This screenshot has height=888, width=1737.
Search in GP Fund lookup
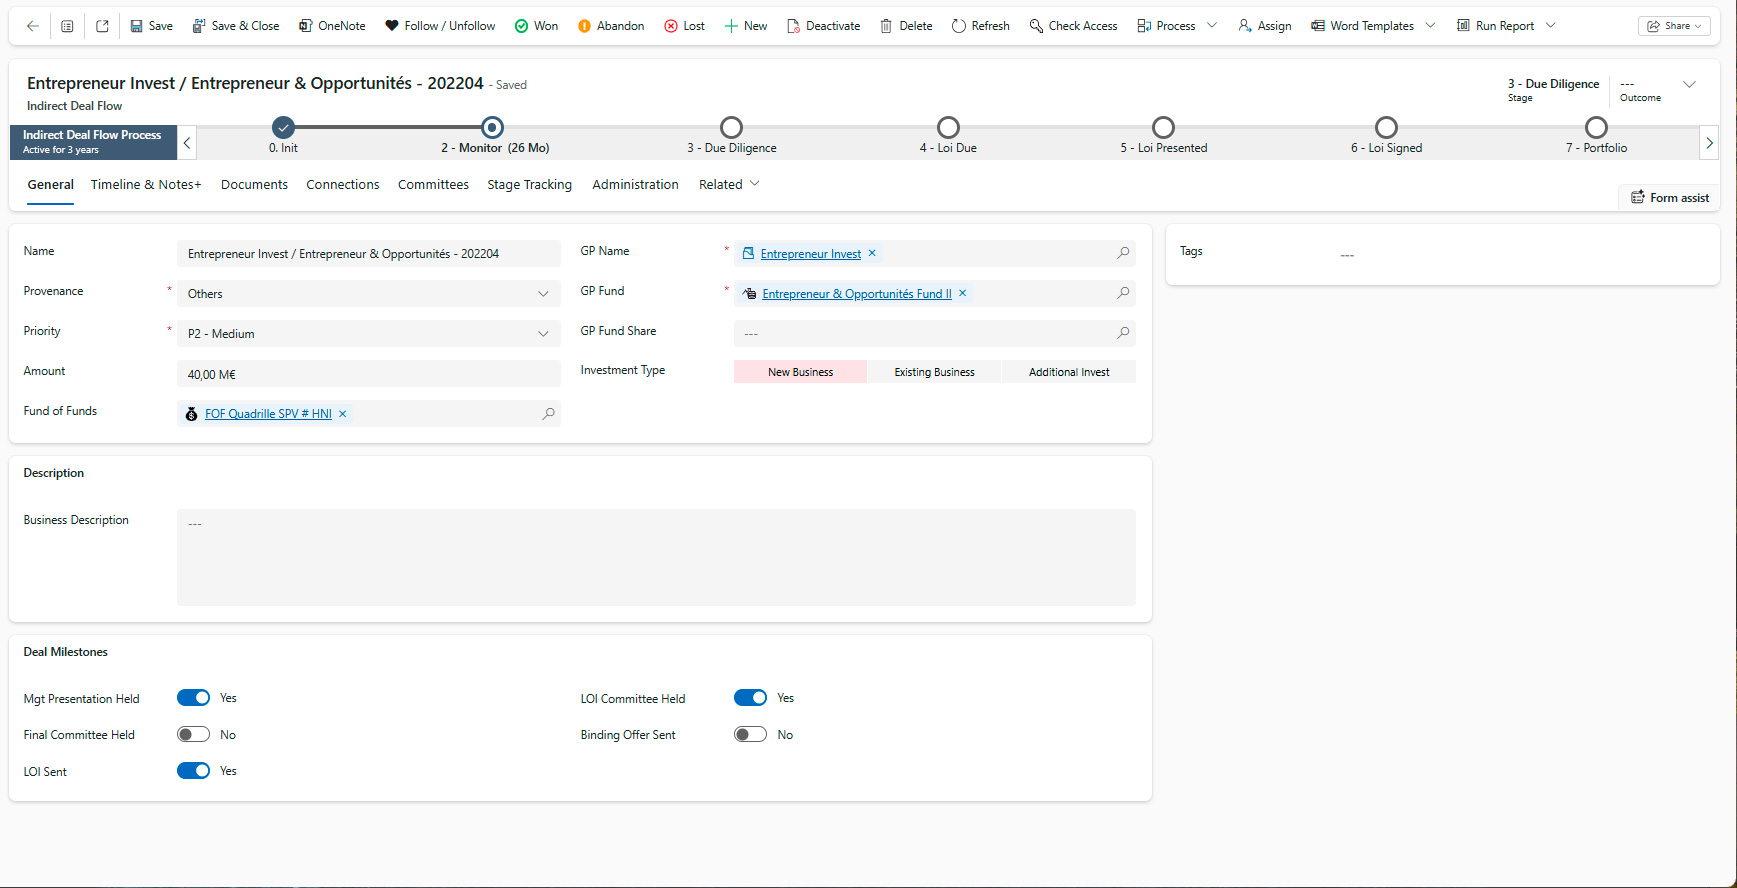point(1123,293)
